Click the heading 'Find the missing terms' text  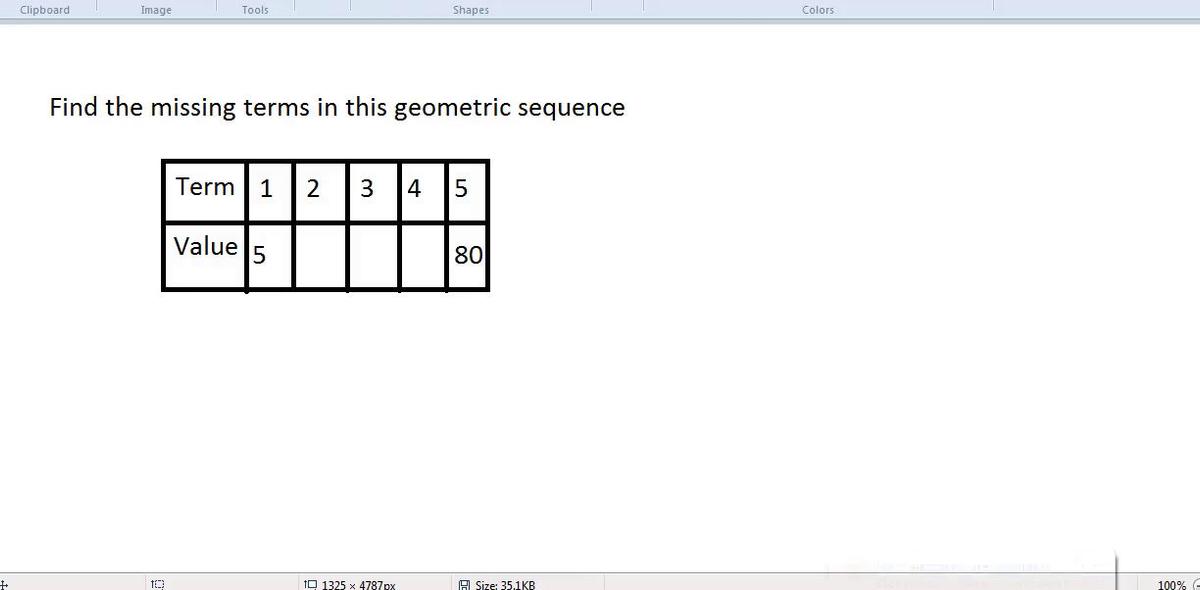[x=337, y=107]
